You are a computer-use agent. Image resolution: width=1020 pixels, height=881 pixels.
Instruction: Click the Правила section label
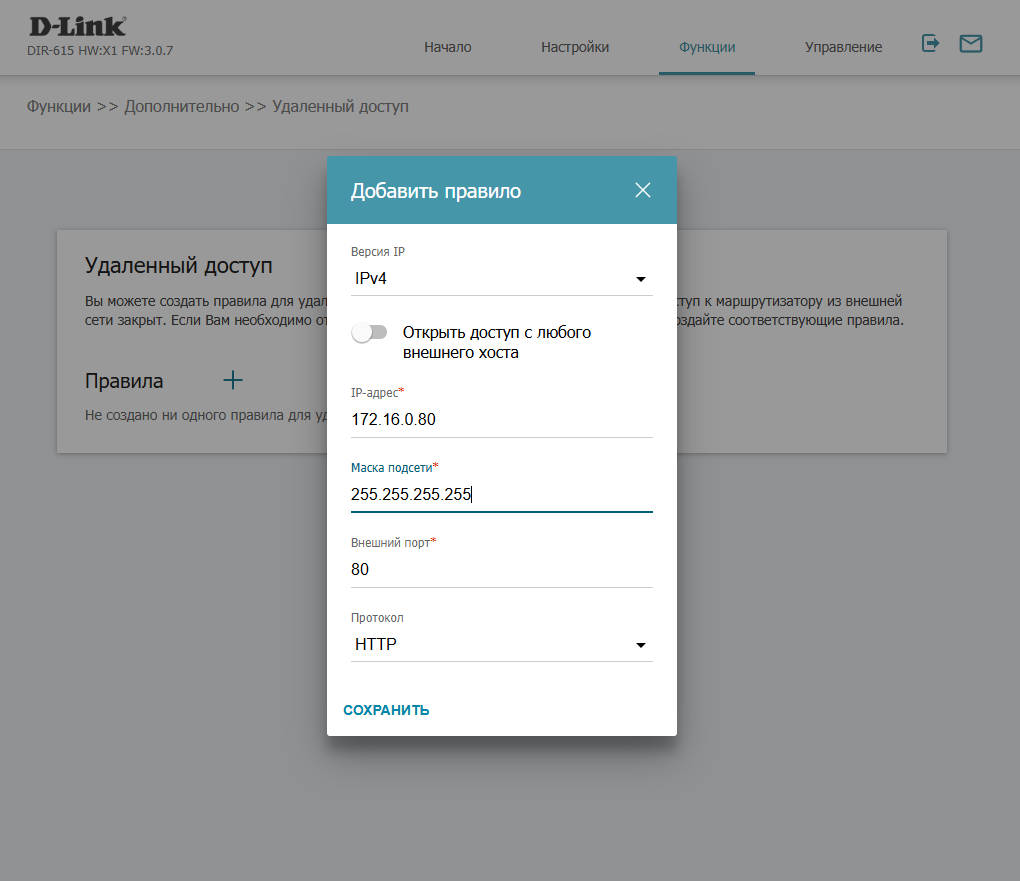(x=124, y=381)
